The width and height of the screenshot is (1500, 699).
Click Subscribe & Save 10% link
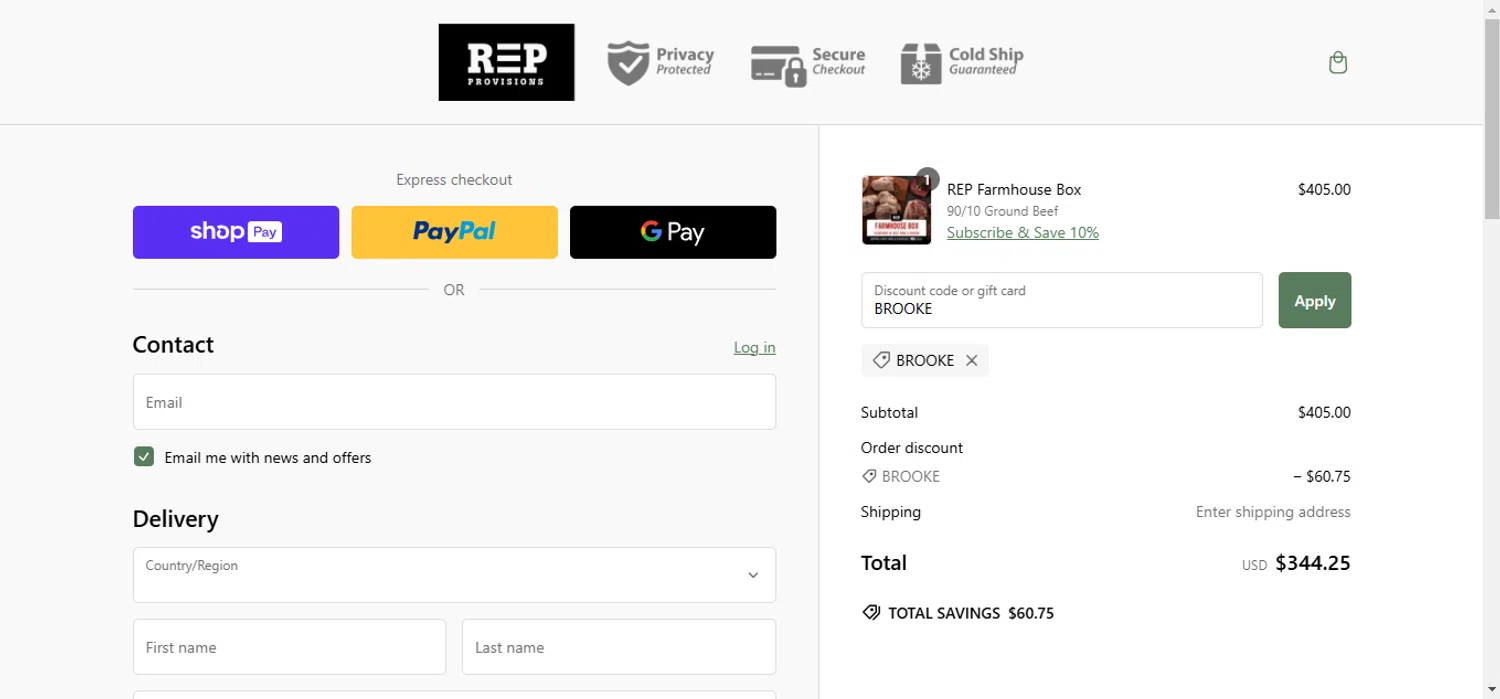pos(1023,232)
